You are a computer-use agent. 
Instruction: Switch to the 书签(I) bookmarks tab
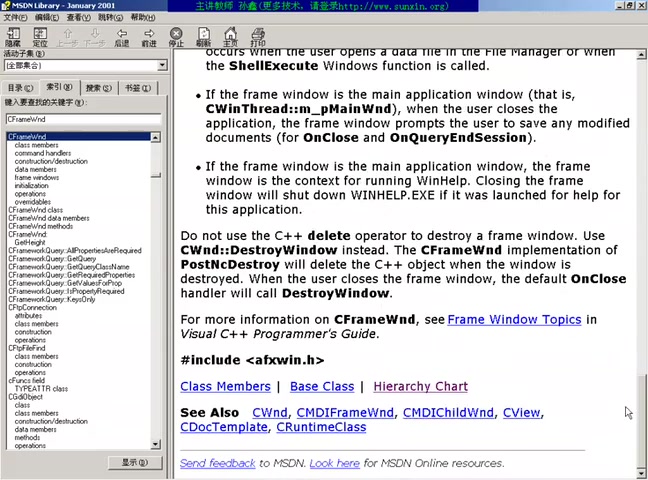pos(138,88)
